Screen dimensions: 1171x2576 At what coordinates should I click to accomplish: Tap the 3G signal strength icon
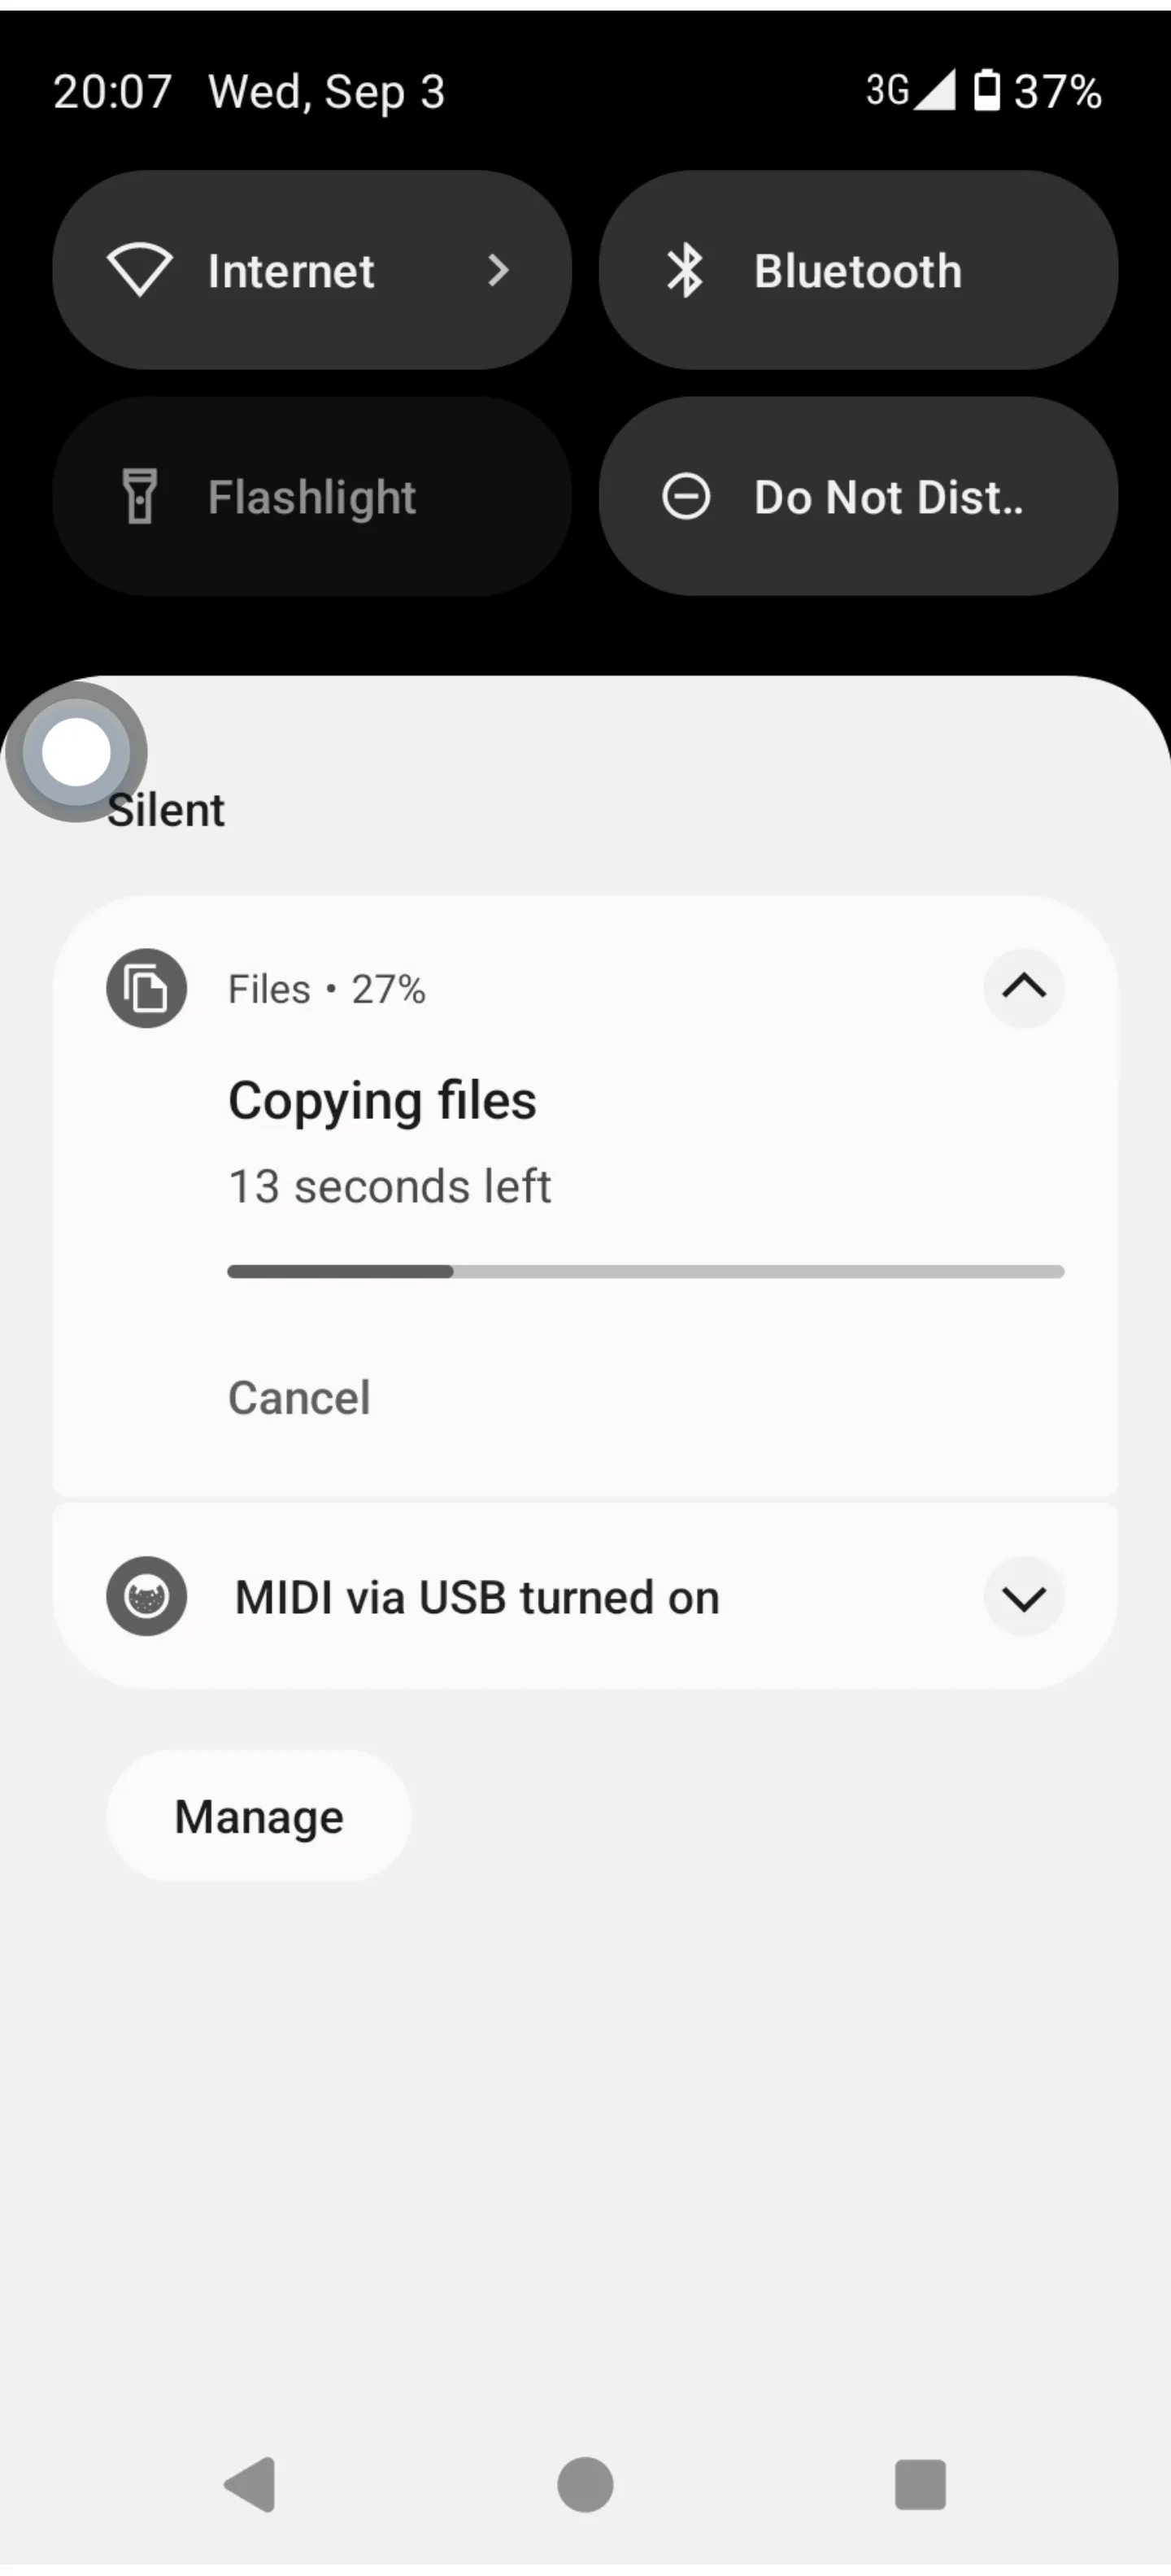[x=910, y=90]
